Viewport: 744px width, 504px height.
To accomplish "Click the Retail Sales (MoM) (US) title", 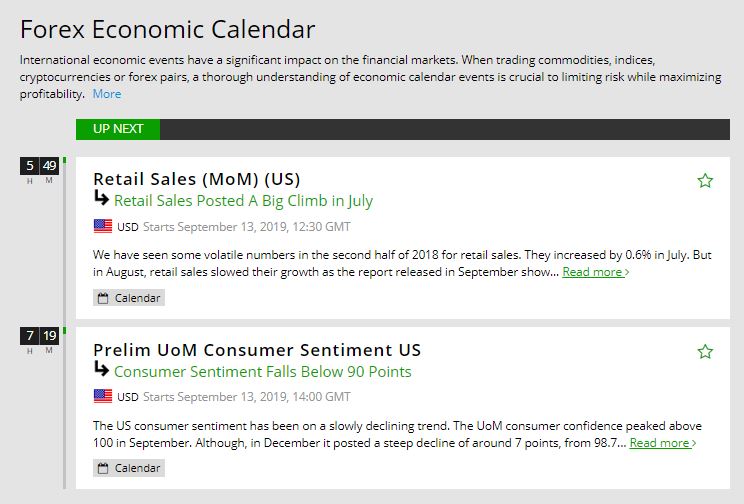I will point(197,179).
